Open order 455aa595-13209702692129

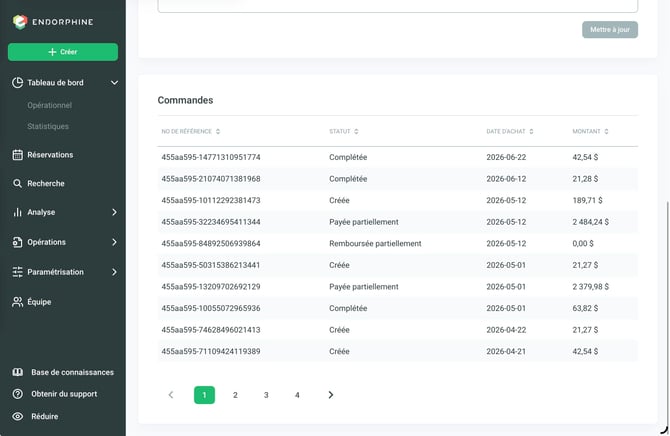click(x=211, y=287)
